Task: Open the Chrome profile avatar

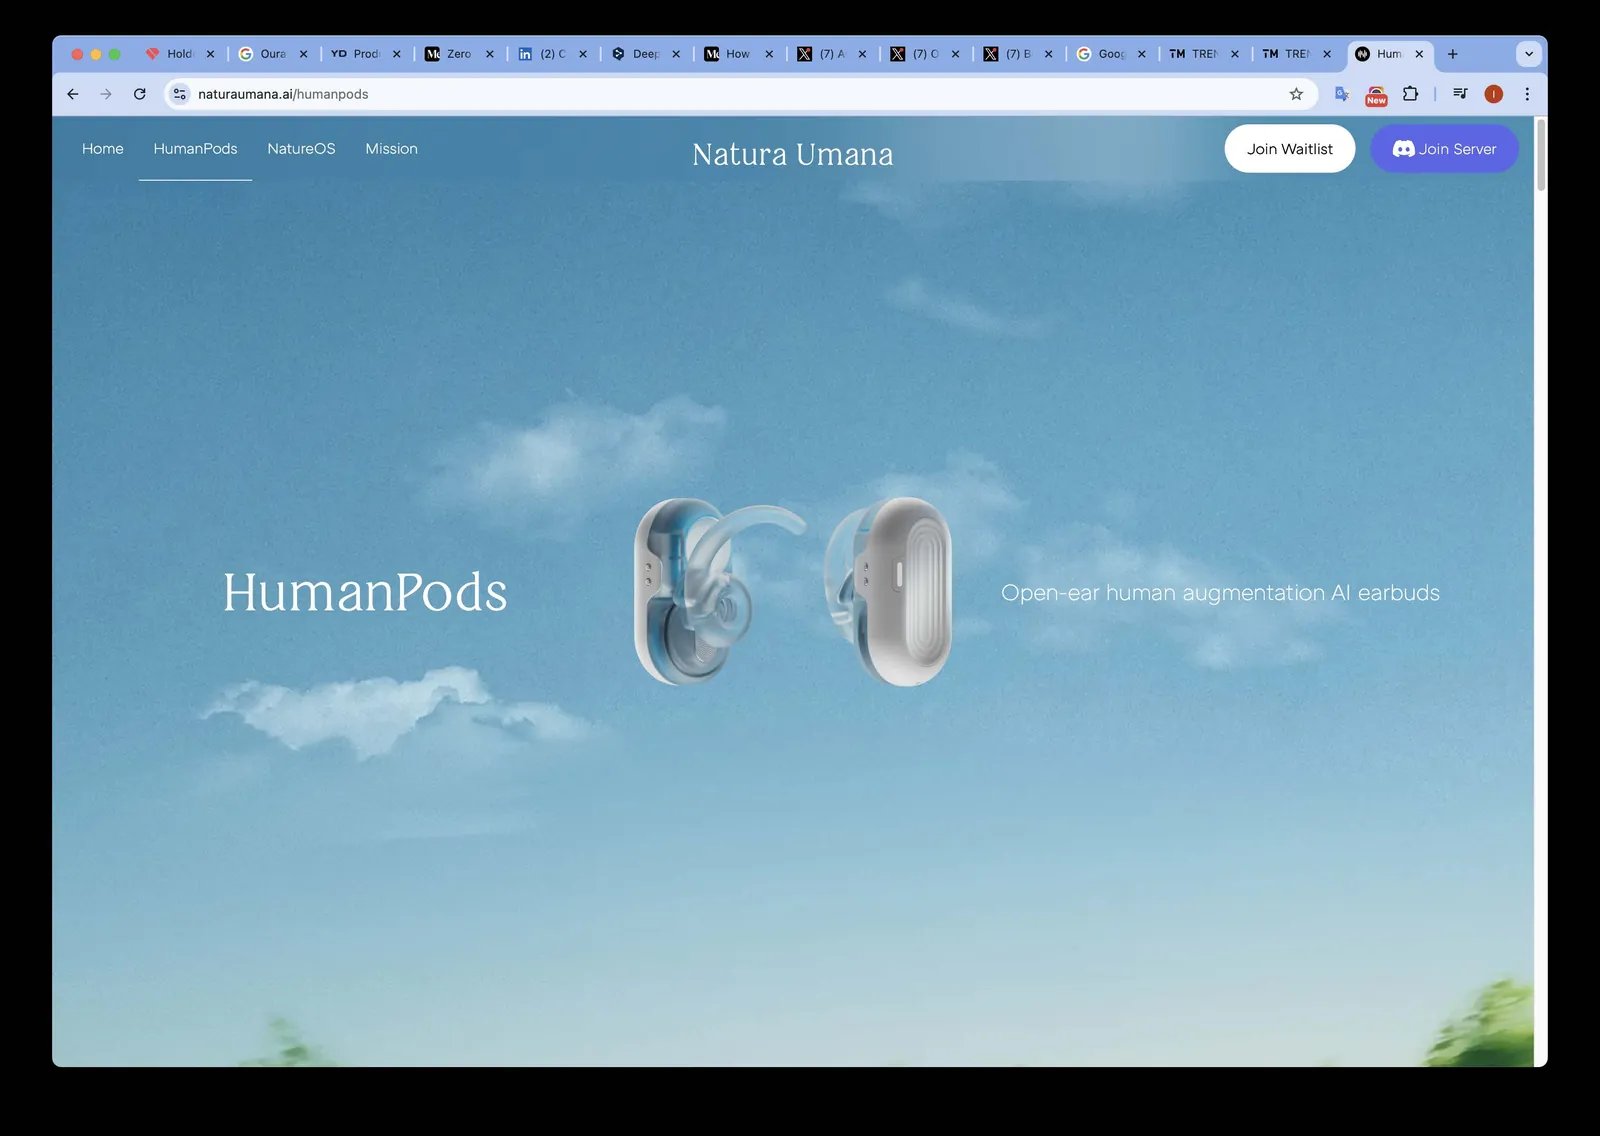Action: 1494,94
